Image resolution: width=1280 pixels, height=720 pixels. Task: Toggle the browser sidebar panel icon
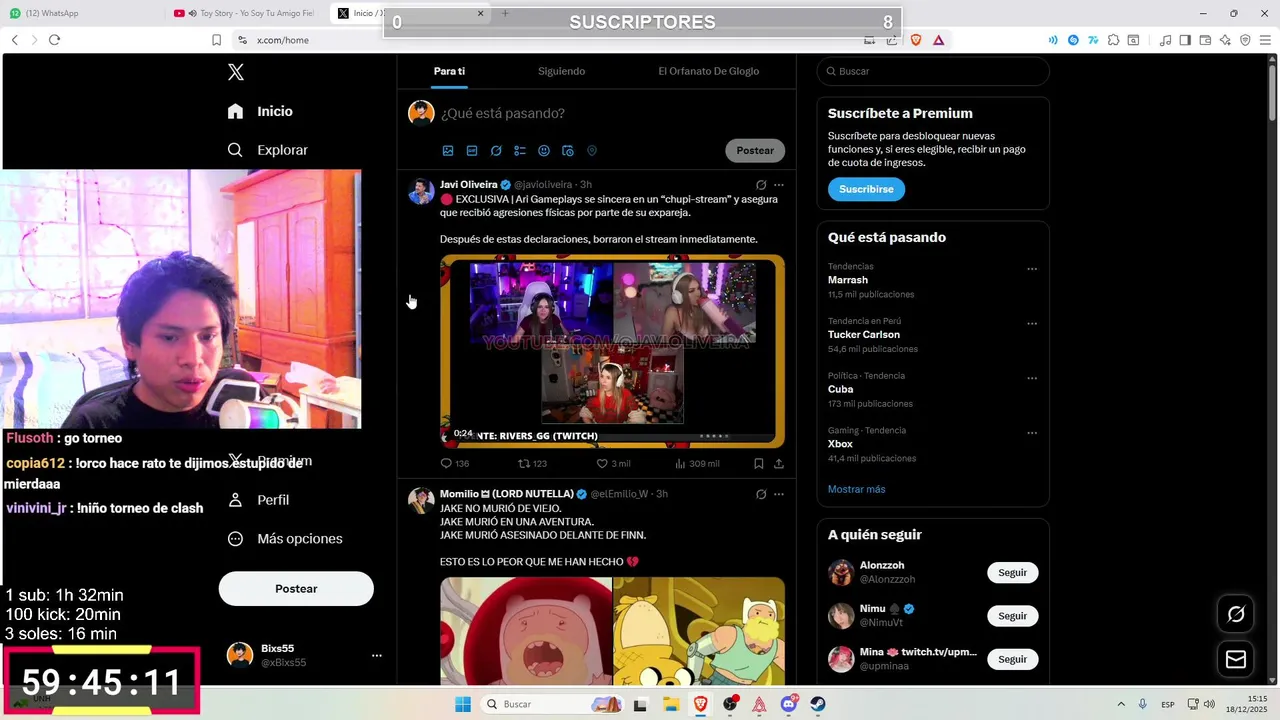point(1185,40)
